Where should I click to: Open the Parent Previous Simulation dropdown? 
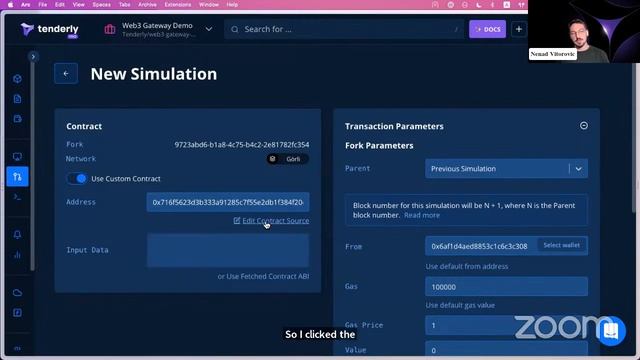(506, 169)
